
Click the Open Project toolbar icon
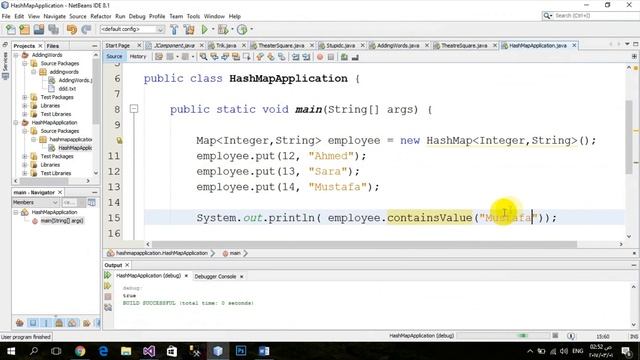click(39, 29)
